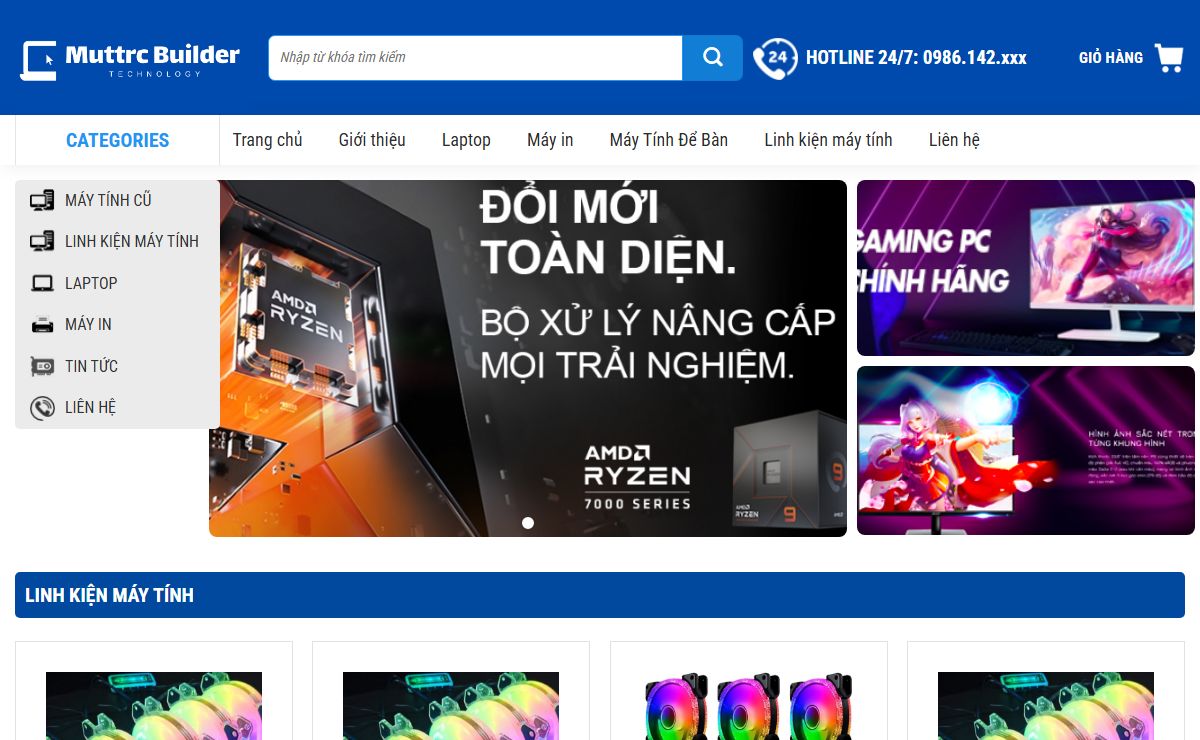Open Linh kiện máy tính in nav bar
The width and height of the screenshot is (1200, 740).
(x=828, y=140)
